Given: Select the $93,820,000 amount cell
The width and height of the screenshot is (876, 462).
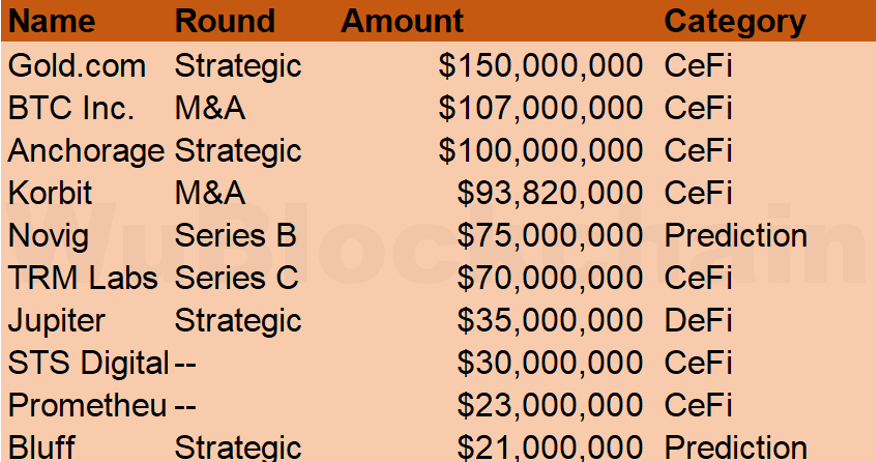Looking at the screenshot, I should tap(549, 193).
